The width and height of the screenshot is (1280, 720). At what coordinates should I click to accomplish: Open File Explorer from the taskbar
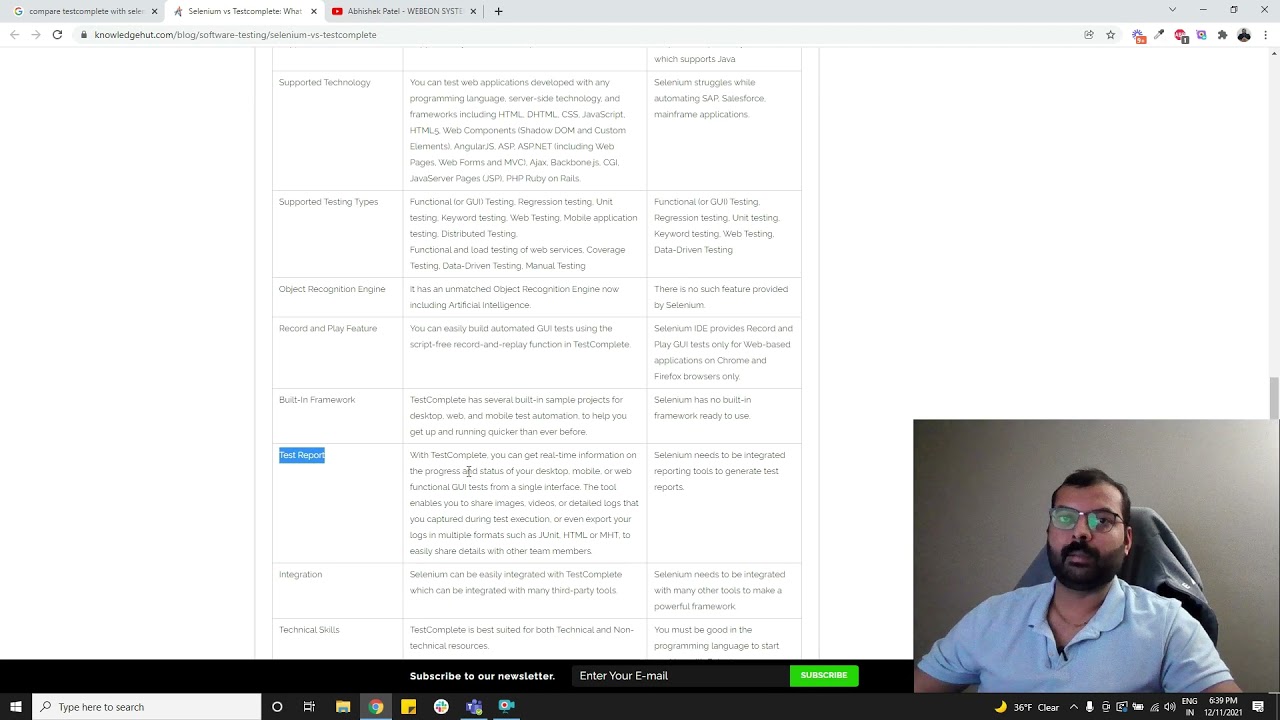point(342,707)
